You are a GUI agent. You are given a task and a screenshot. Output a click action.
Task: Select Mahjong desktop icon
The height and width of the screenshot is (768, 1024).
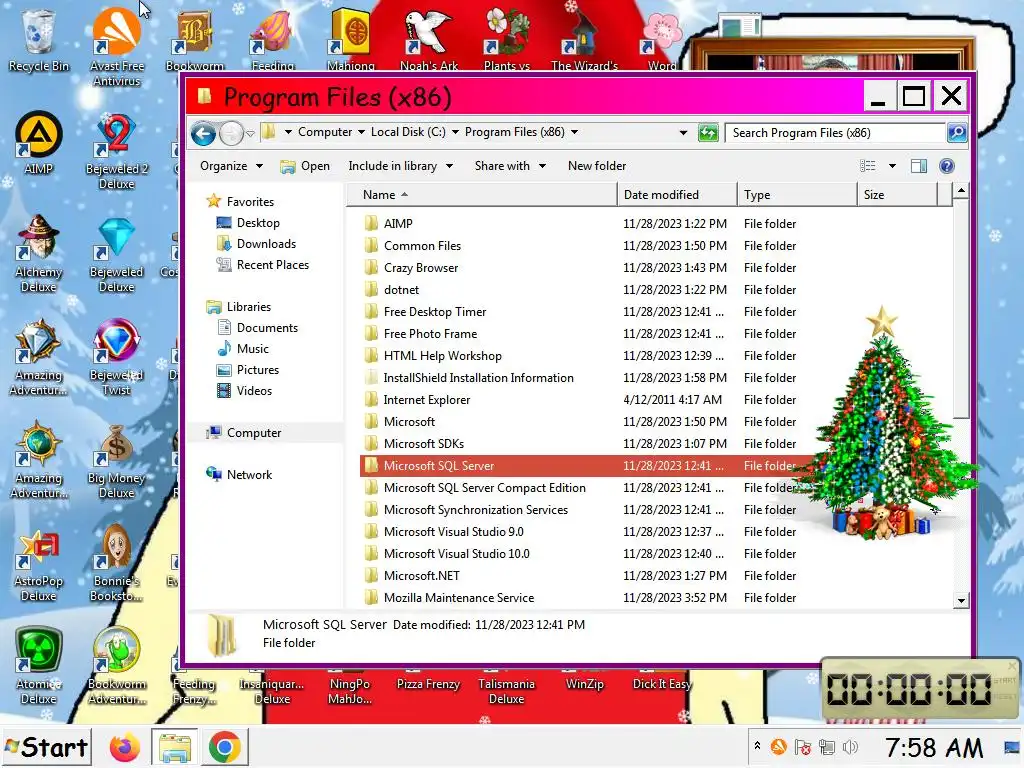click(x=351, y=39)
